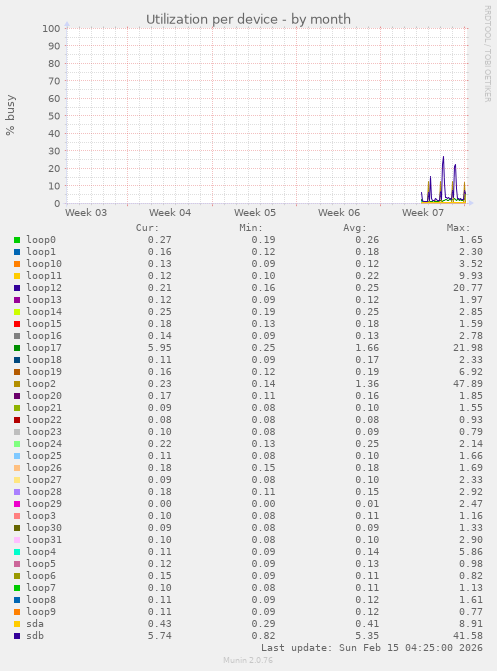
Task: Select the loop20 legend label
Action: [44, 396]
